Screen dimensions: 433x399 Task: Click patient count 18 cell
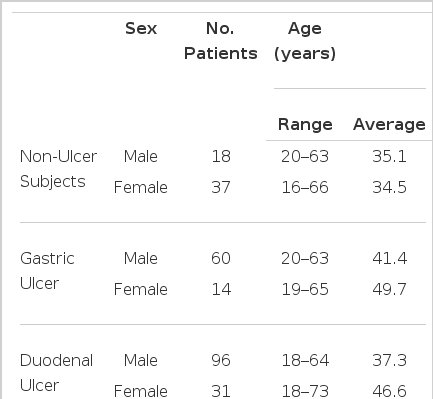pos(221,156)
